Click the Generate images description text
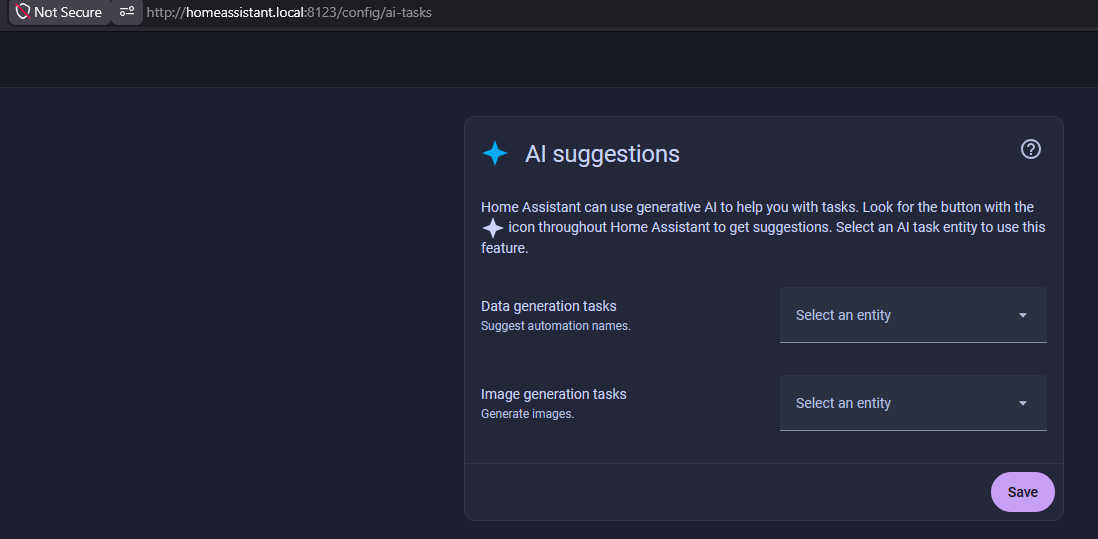This screenshot has height=539, width=1098. click(527, 414)
